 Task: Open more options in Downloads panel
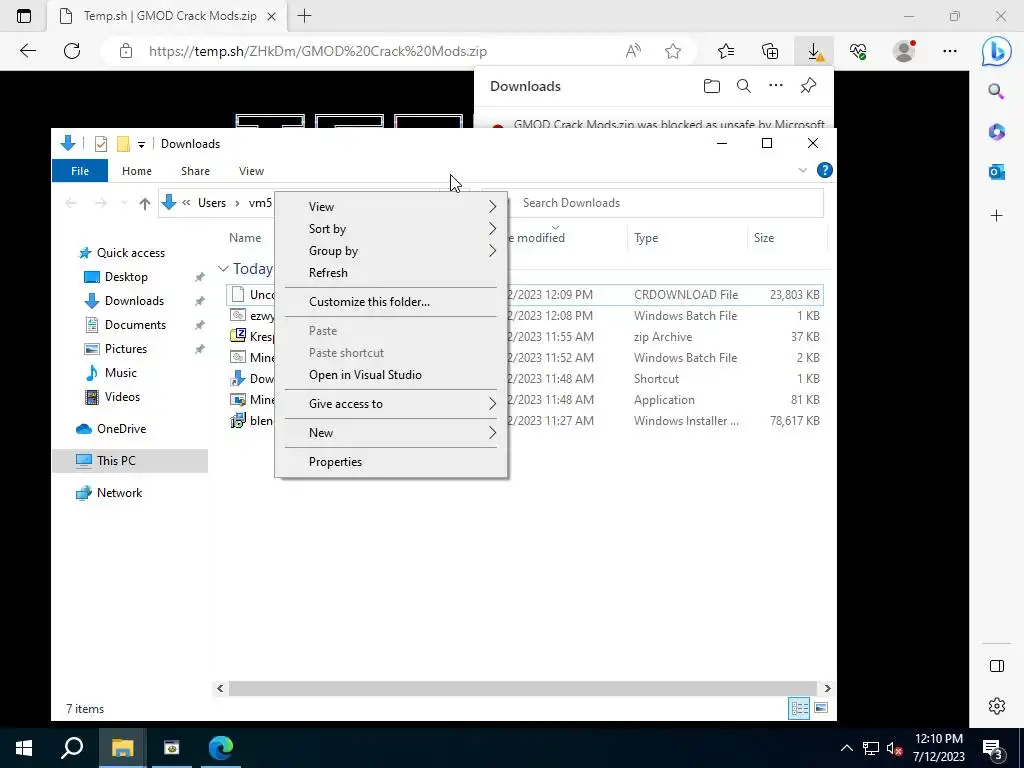[x=776, y=86]
